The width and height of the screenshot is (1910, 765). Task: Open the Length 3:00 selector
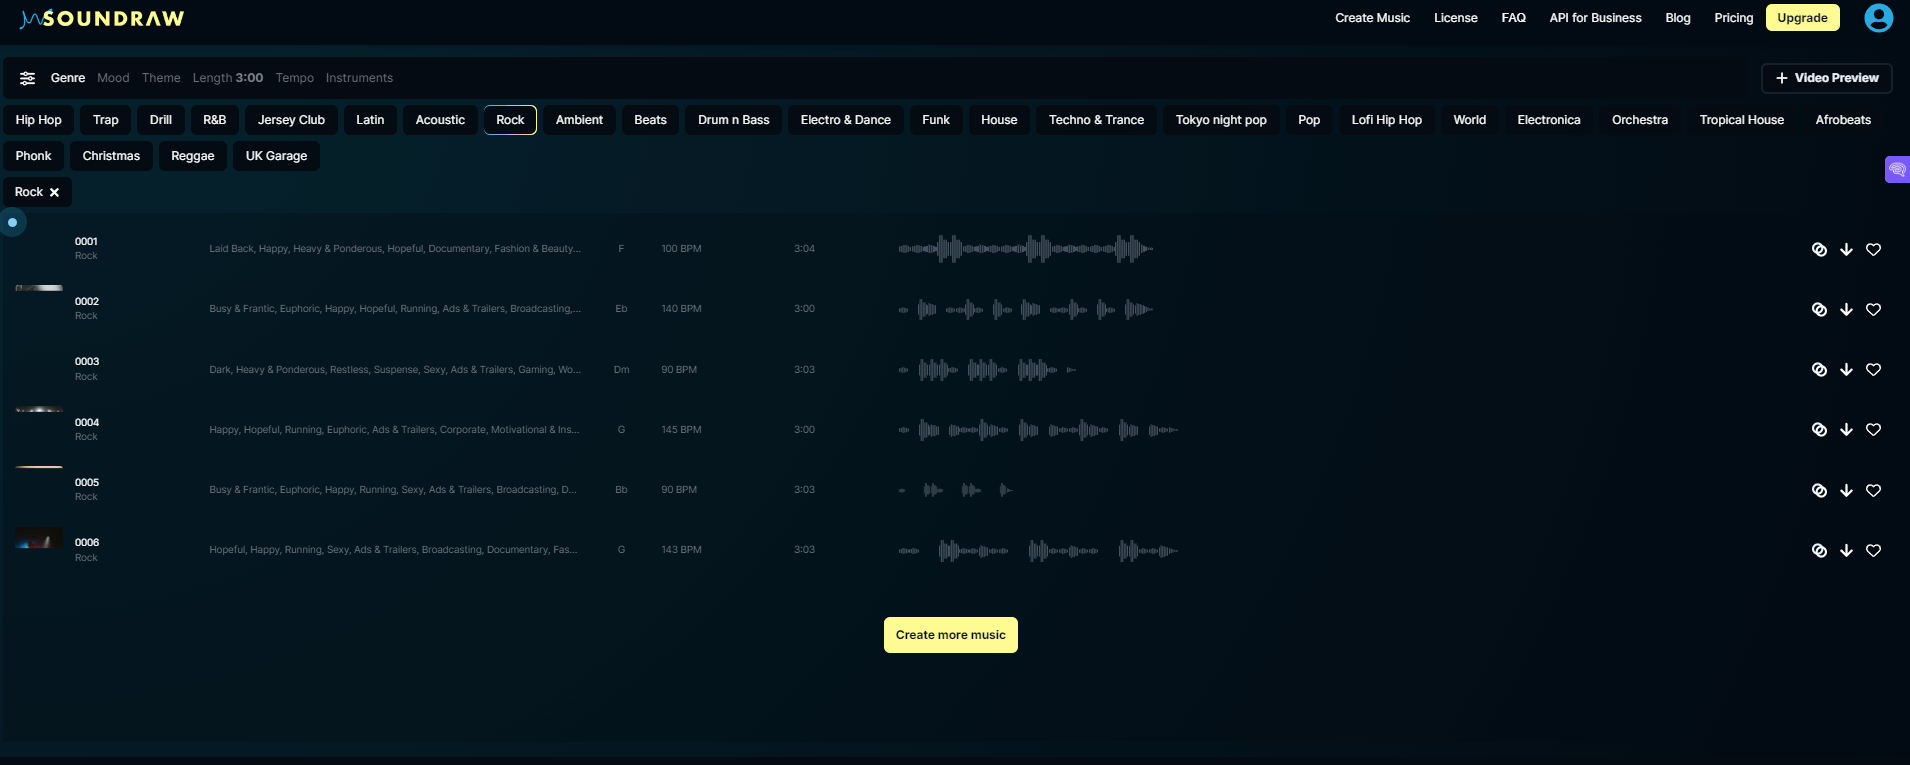[x=228, y=78]
